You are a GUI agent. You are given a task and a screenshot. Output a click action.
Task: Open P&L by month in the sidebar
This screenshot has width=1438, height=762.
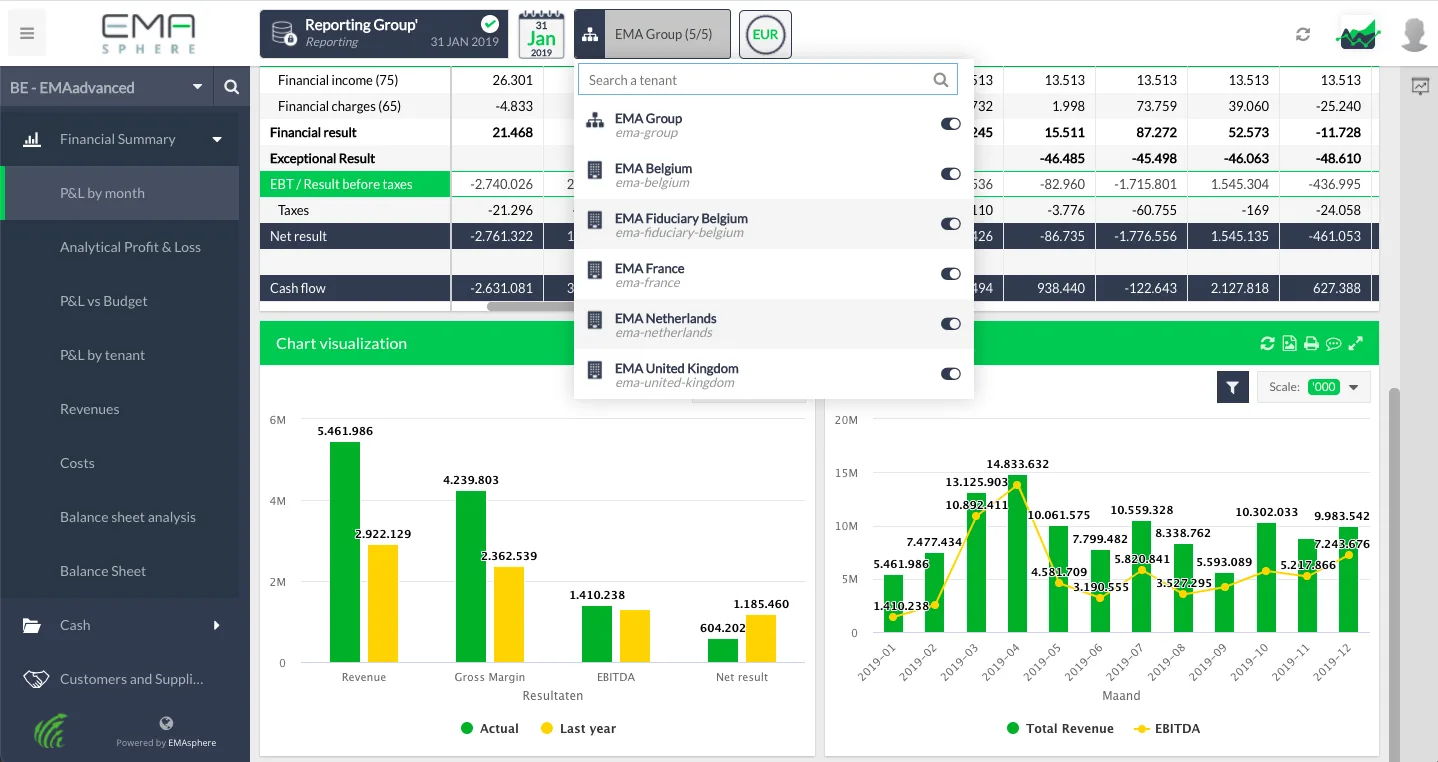[121, 194]
